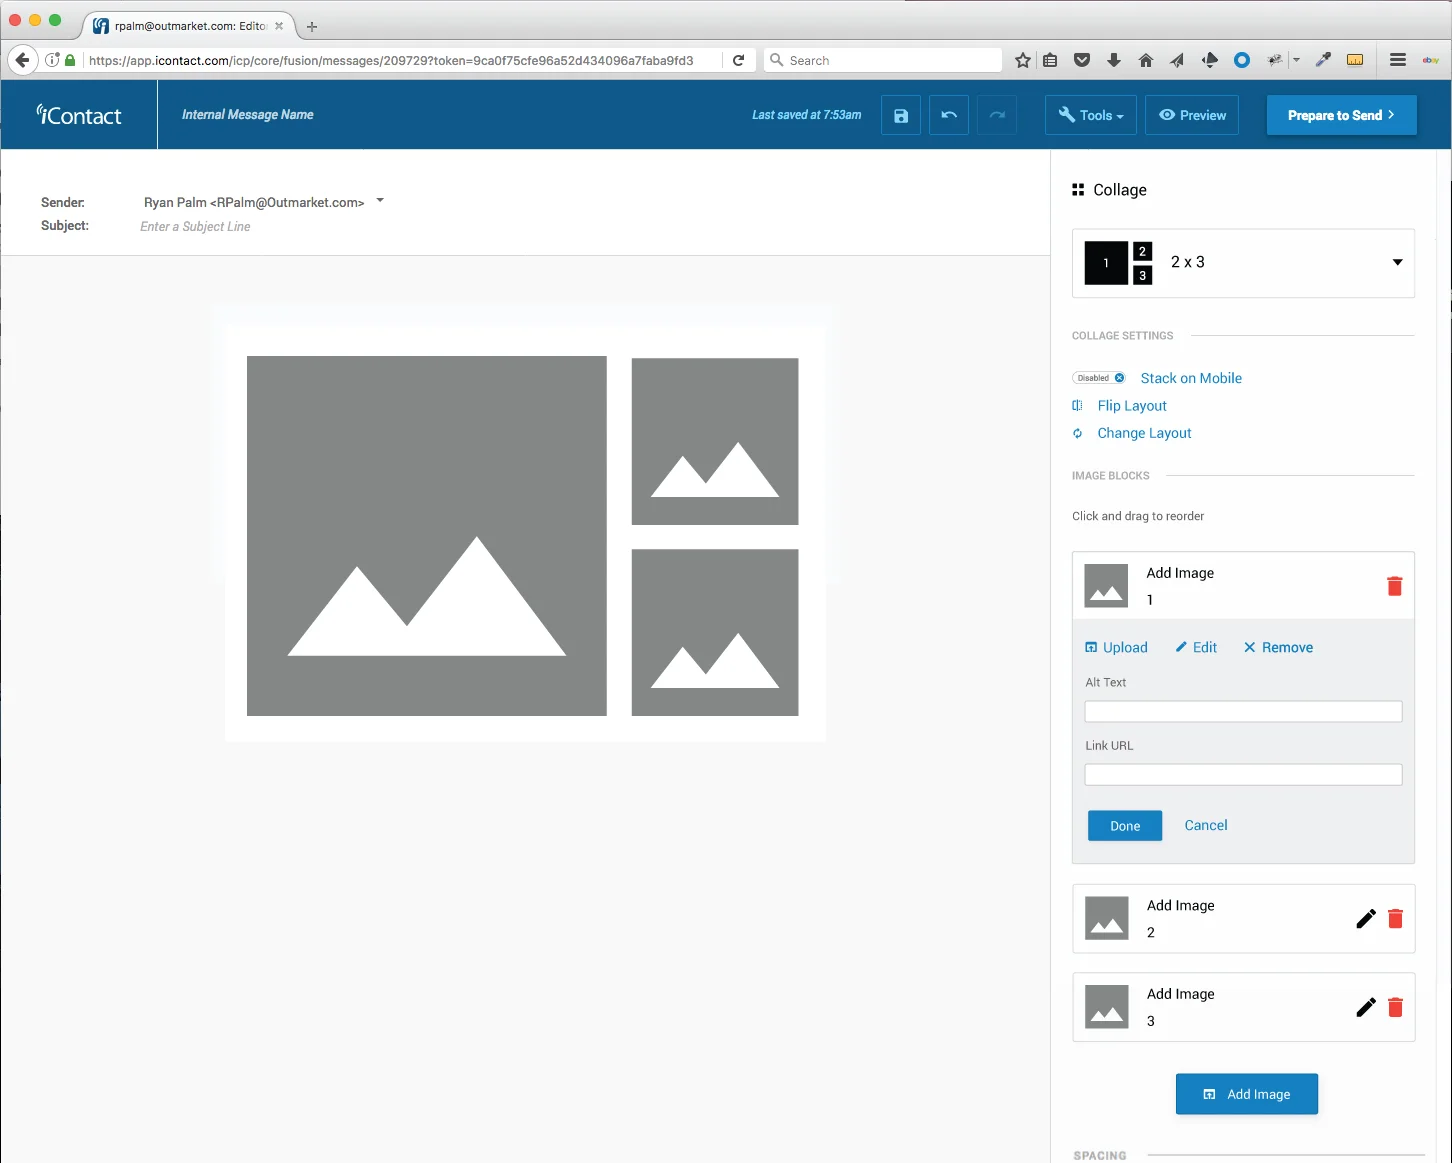Click the Done button
This screenshot has height=1163, width=1452.
click(1125, 826)
